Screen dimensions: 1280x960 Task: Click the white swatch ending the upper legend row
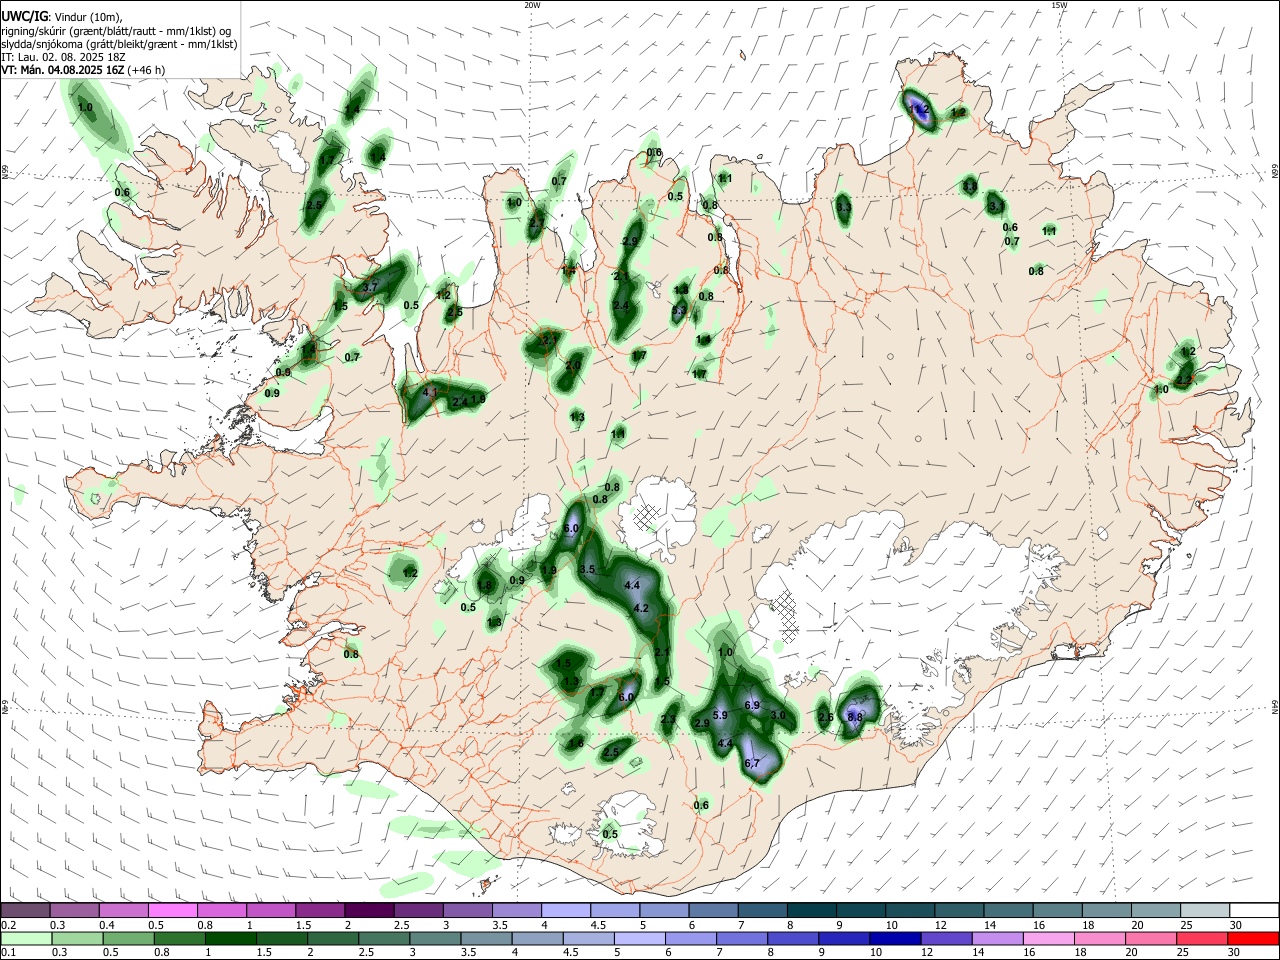[1253, 910]
